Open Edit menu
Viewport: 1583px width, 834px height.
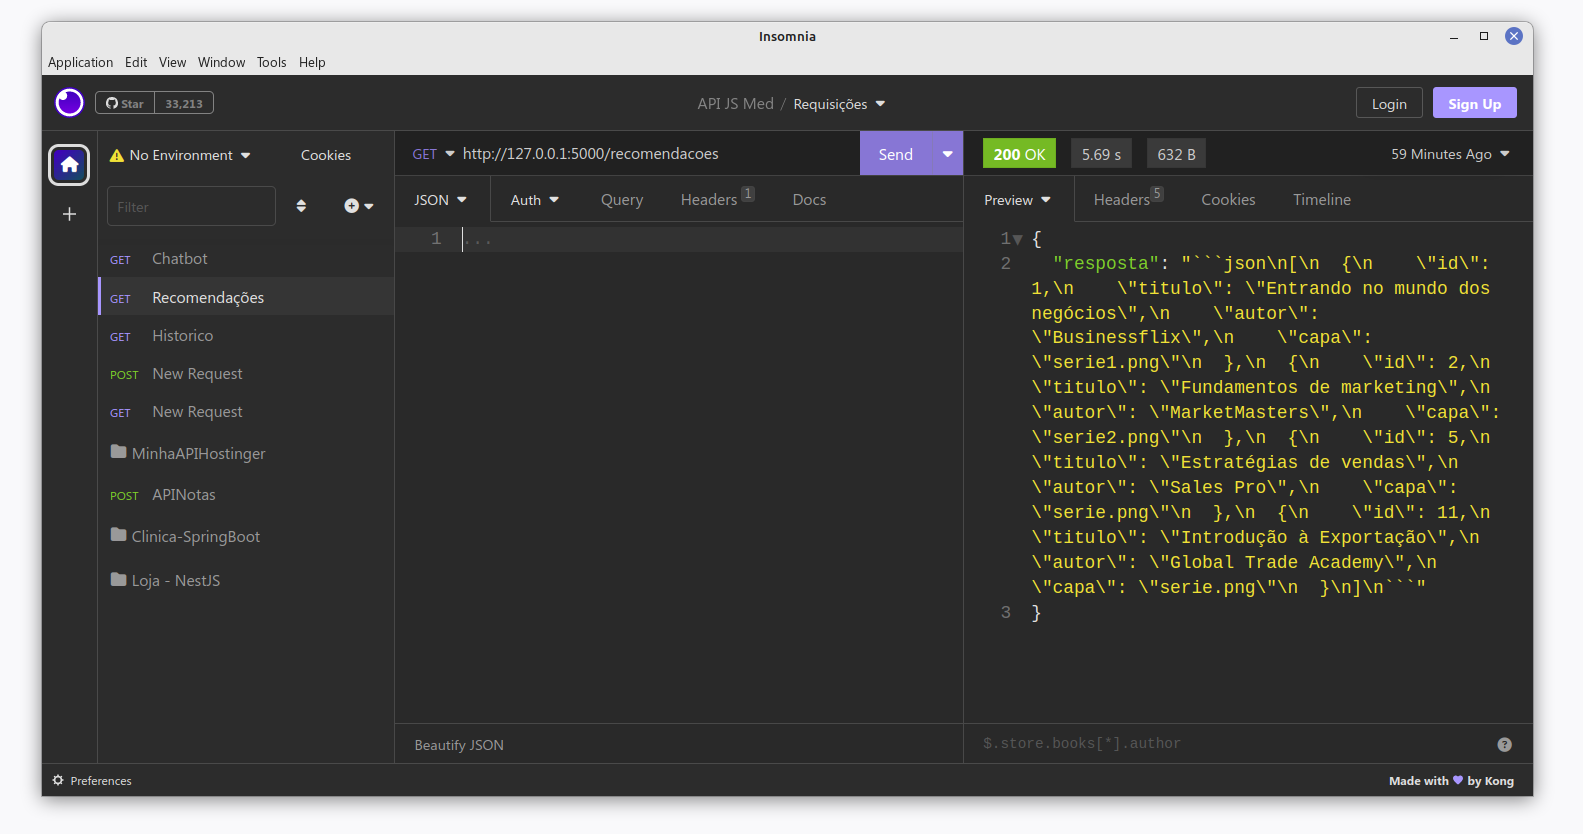tap(136, 62)
